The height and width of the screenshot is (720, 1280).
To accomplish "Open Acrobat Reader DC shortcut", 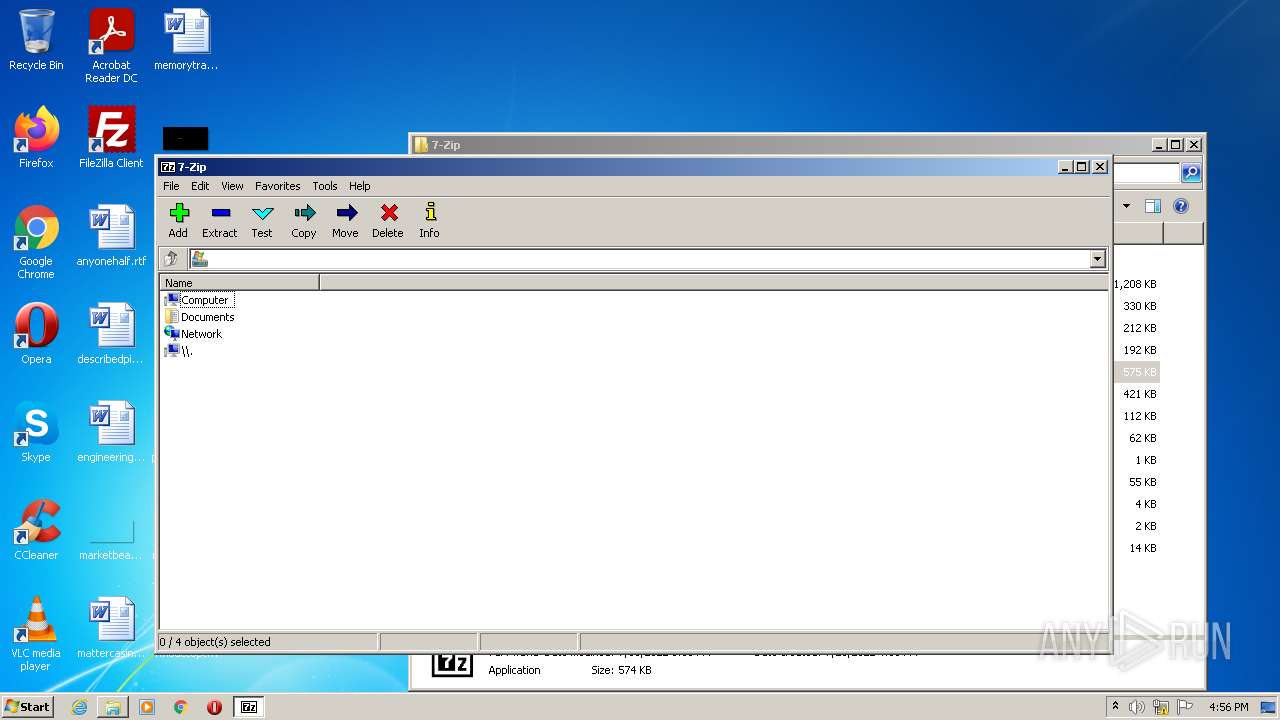I will [111, 46].
